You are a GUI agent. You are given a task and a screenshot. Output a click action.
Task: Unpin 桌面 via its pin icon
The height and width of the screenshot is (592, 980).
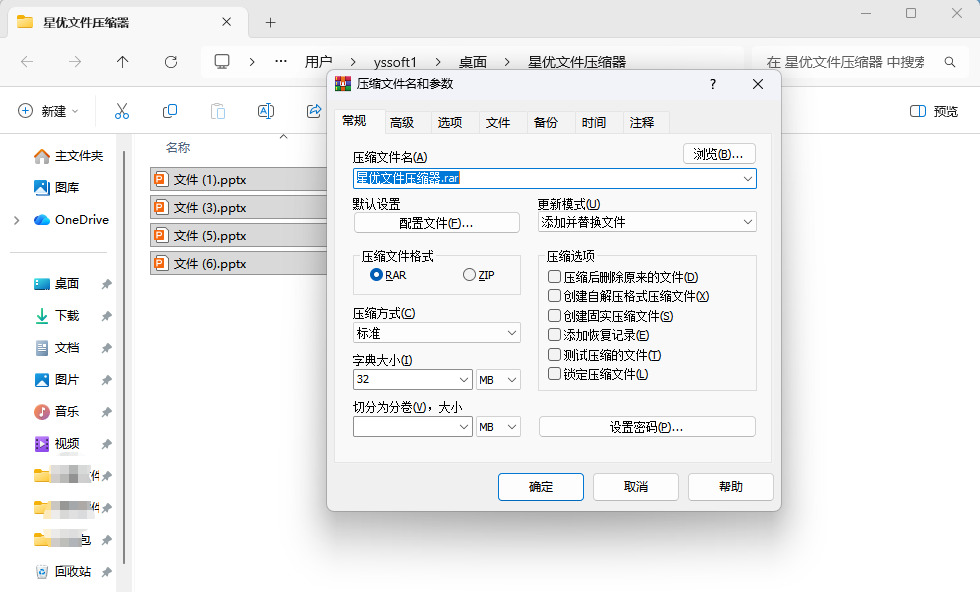106,284
